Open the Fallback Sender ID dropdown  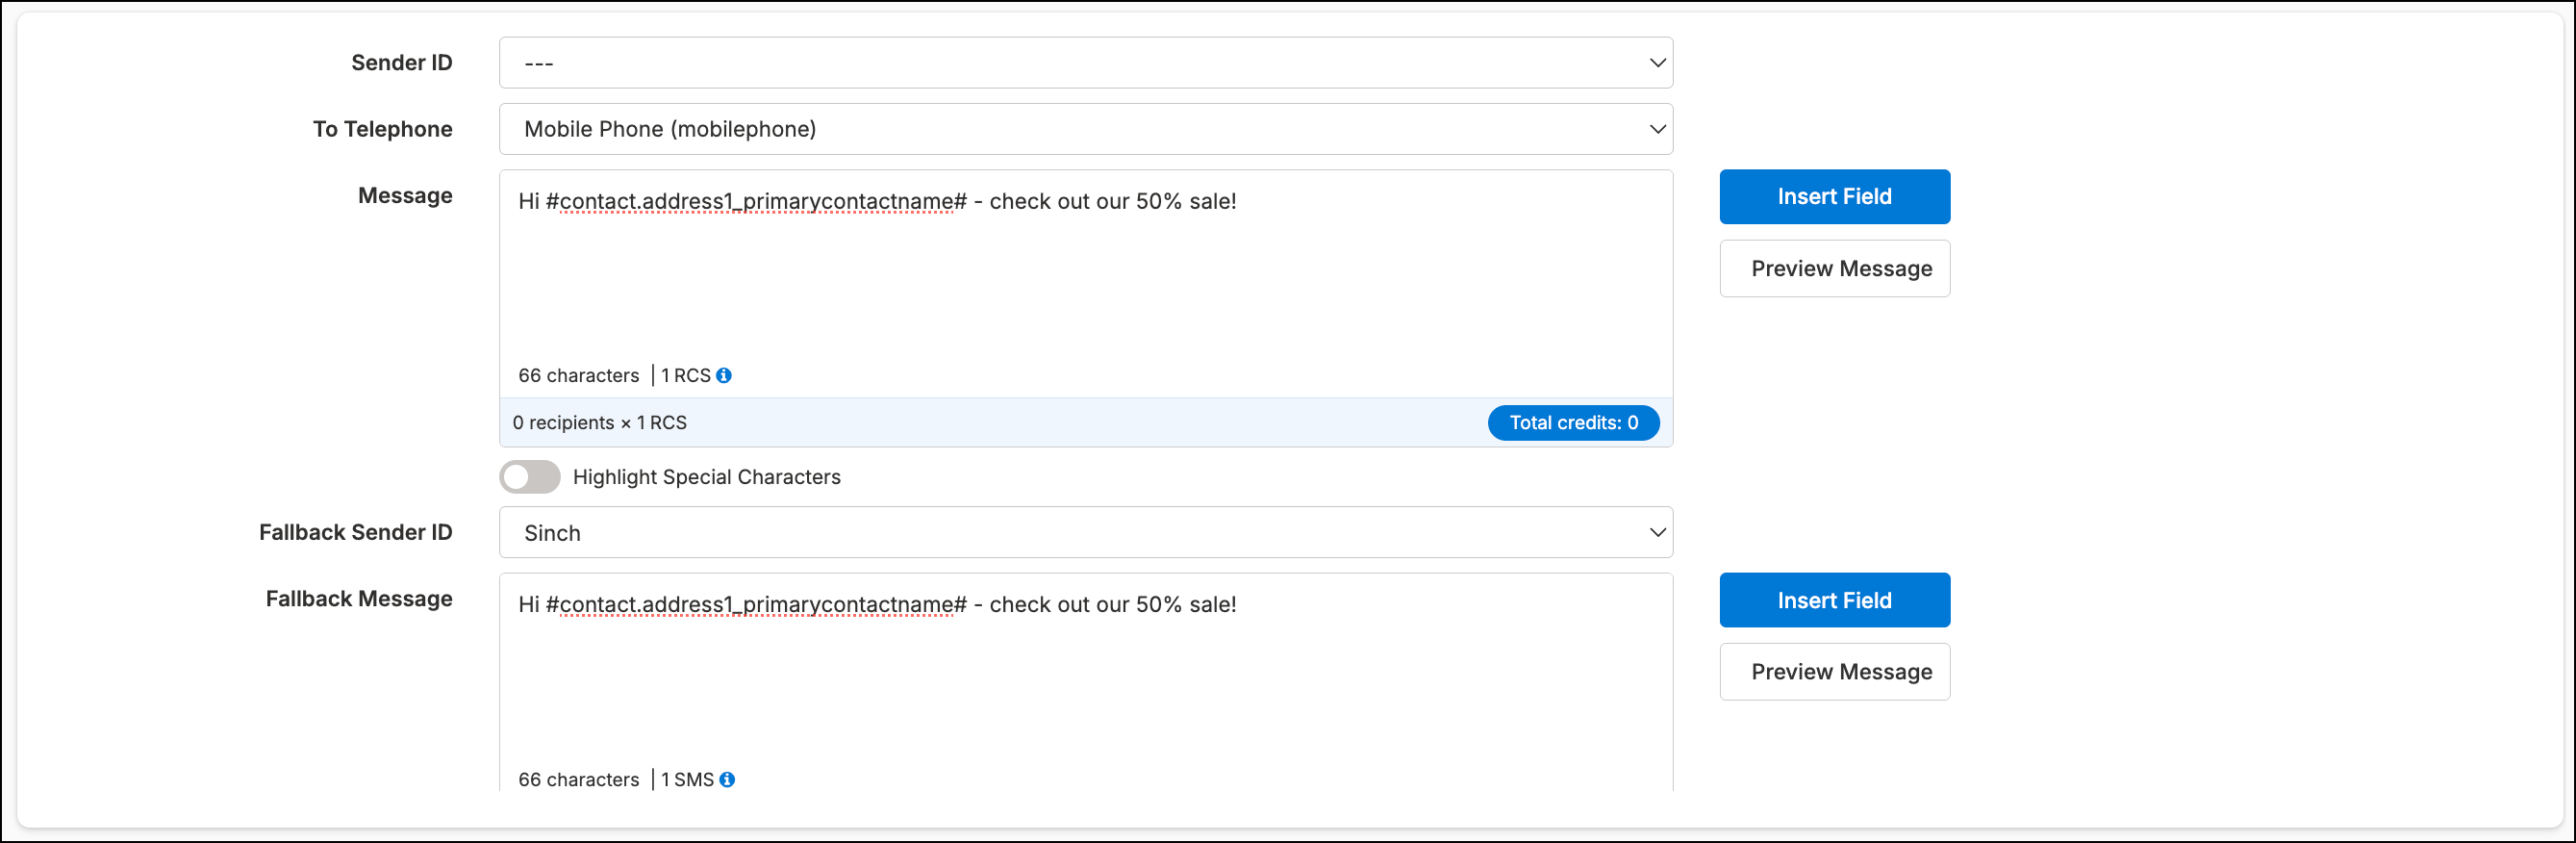pos(1085,533)
